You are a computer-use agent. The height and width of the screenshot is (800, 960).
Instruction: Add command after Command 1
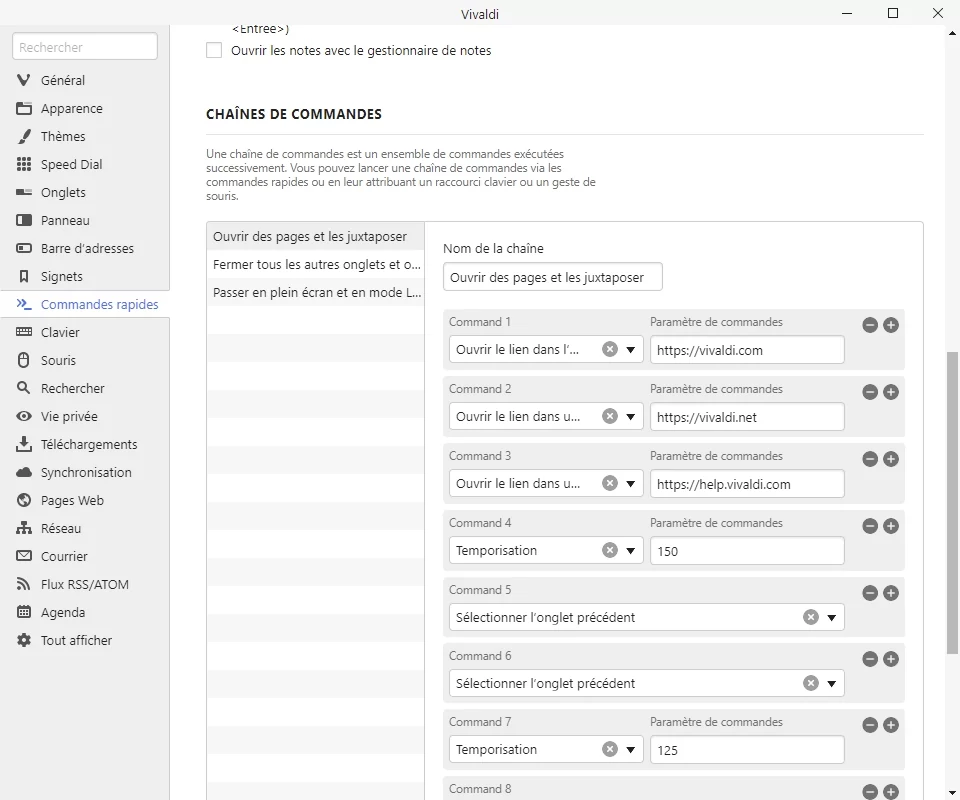tap(891, 325)
